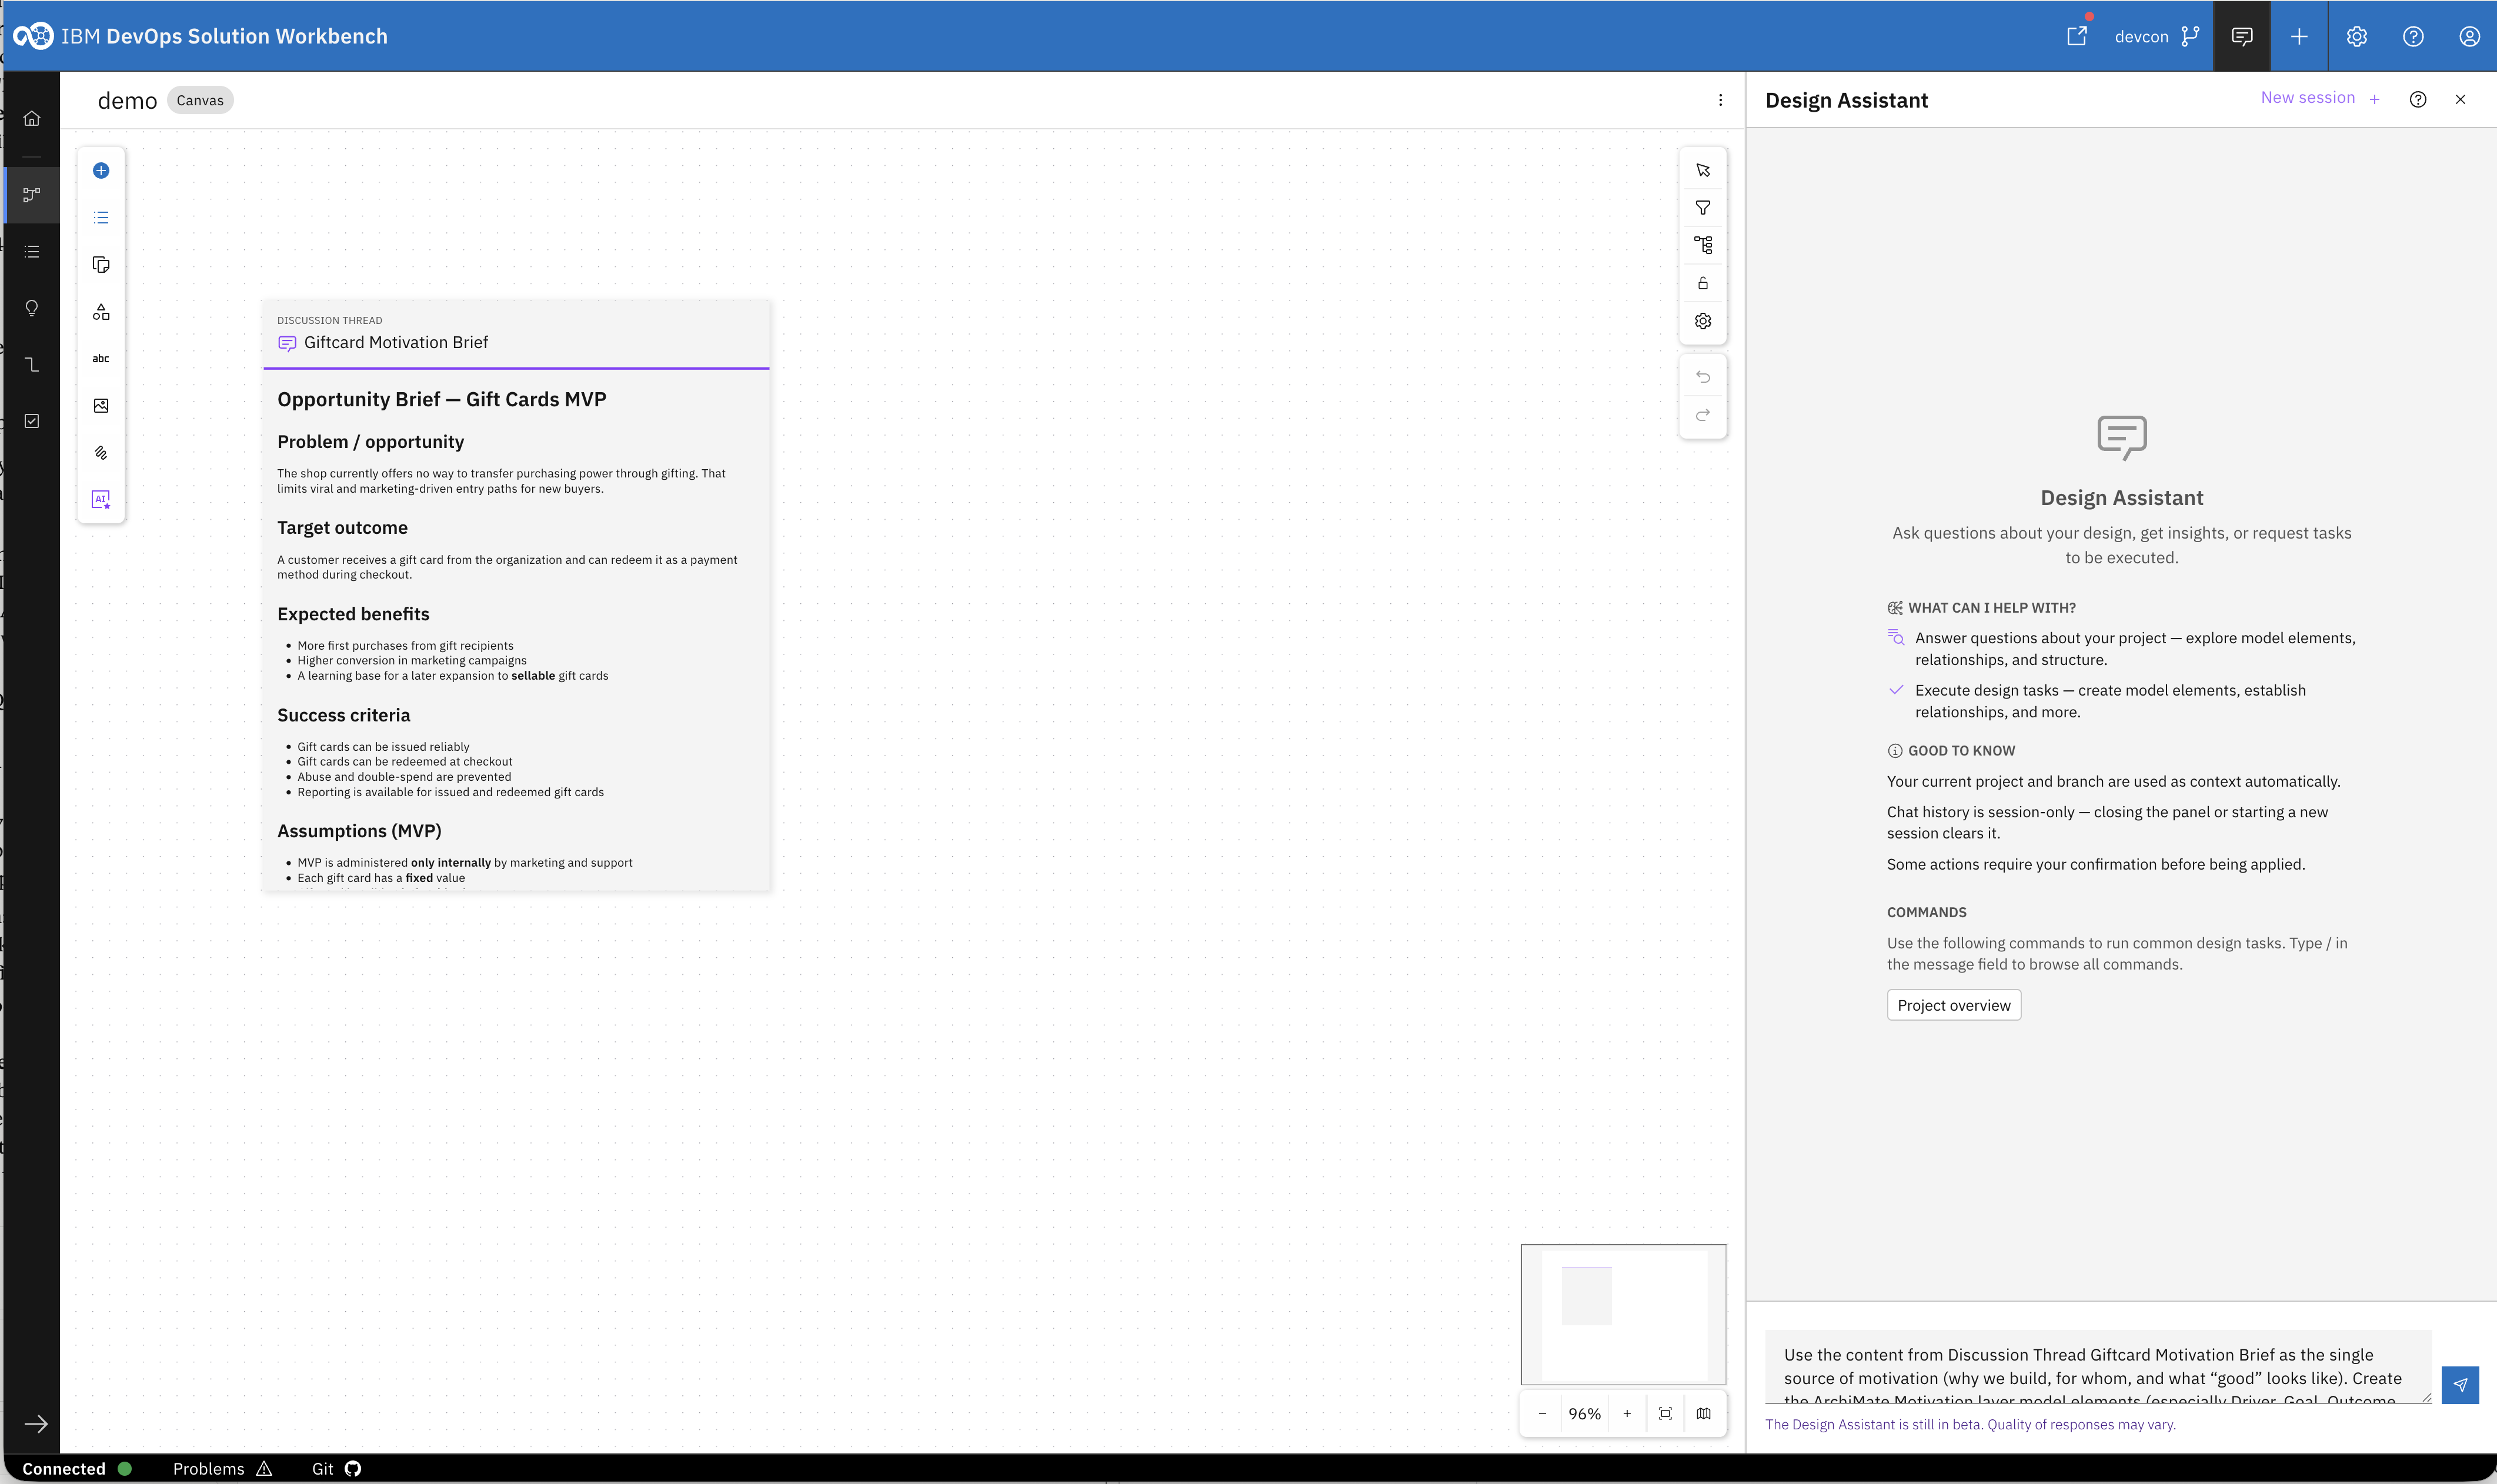The width and height of the screenshot is (2497, 1484).
Task: Select the freehand draw tool
Action: pos(101,452)
